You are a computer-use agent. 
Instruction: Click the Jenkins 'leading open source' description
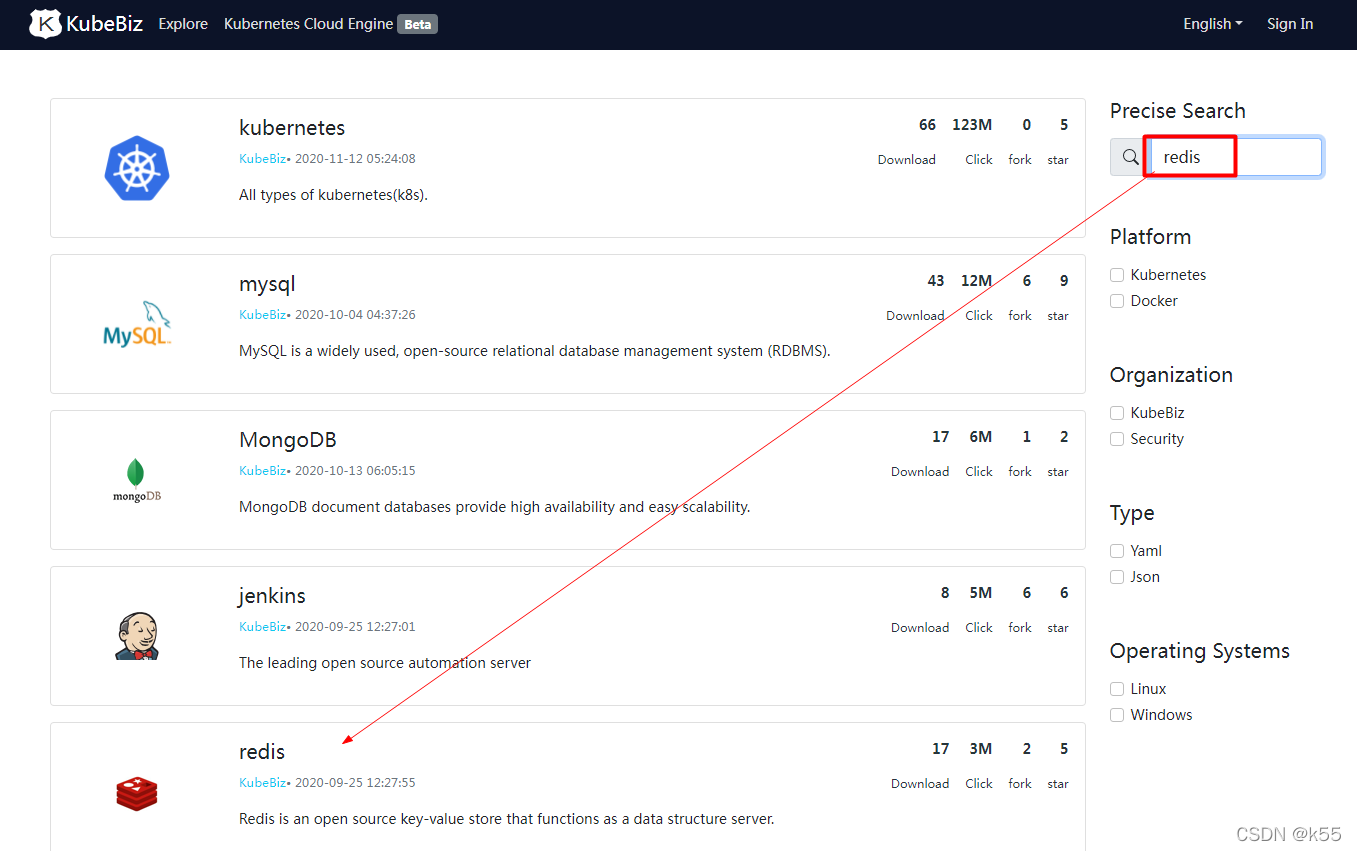[385, 663]
